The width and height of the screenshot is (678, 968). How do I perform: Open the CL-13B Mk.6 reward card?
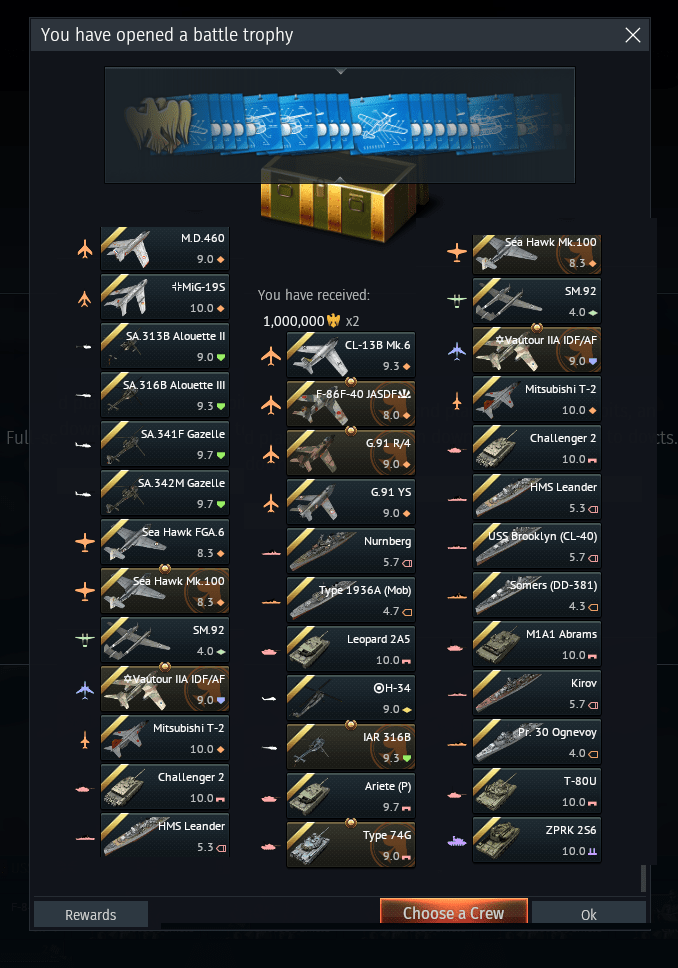point(351,355)
